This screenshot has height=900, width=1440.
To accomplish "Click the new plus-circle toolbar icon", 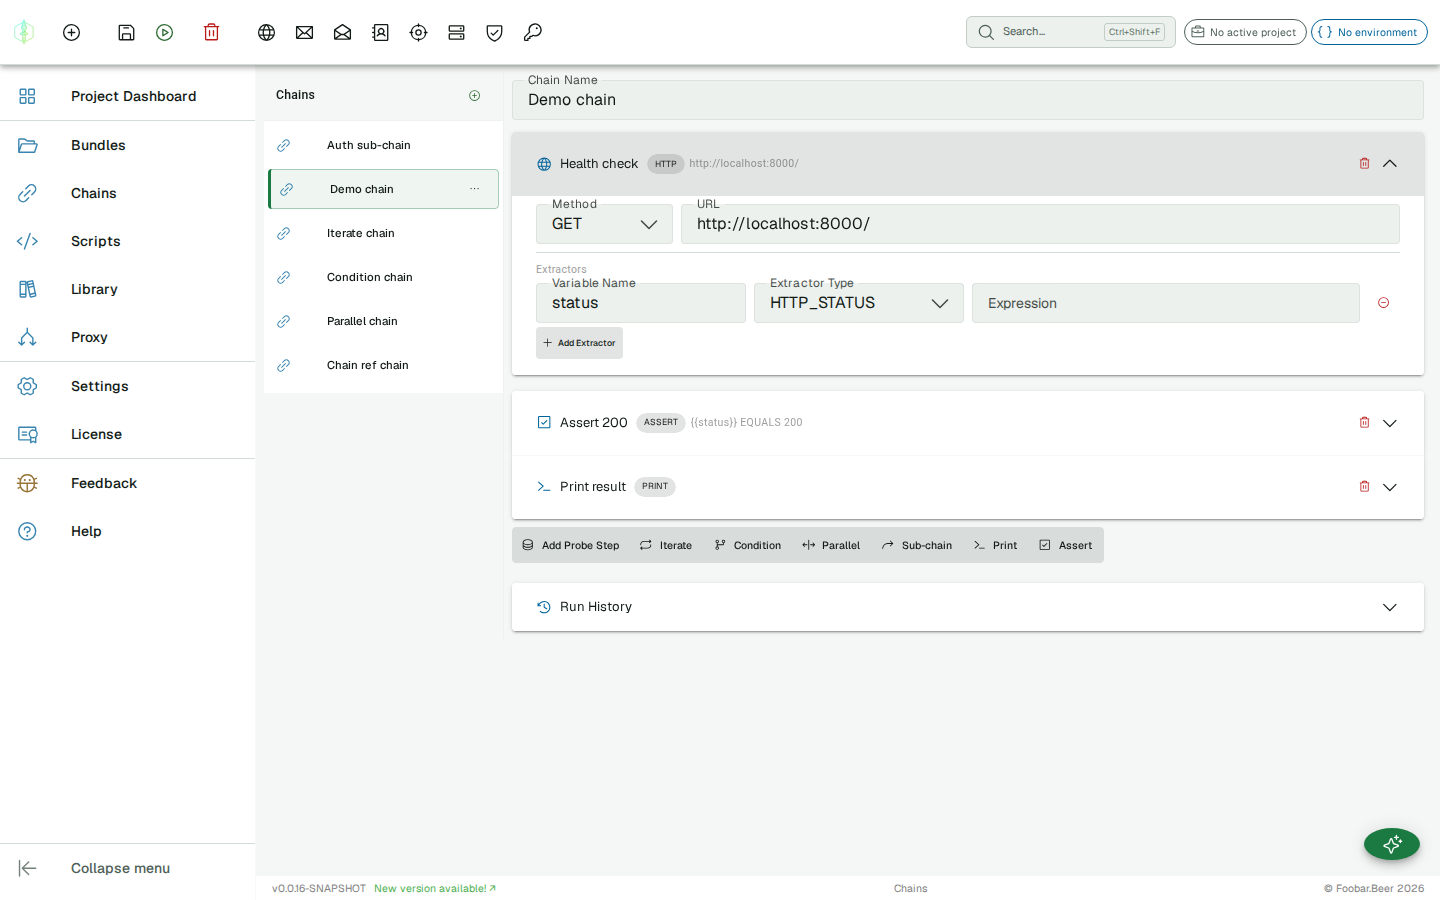I will pyautogui.click(x=71, y=32).
